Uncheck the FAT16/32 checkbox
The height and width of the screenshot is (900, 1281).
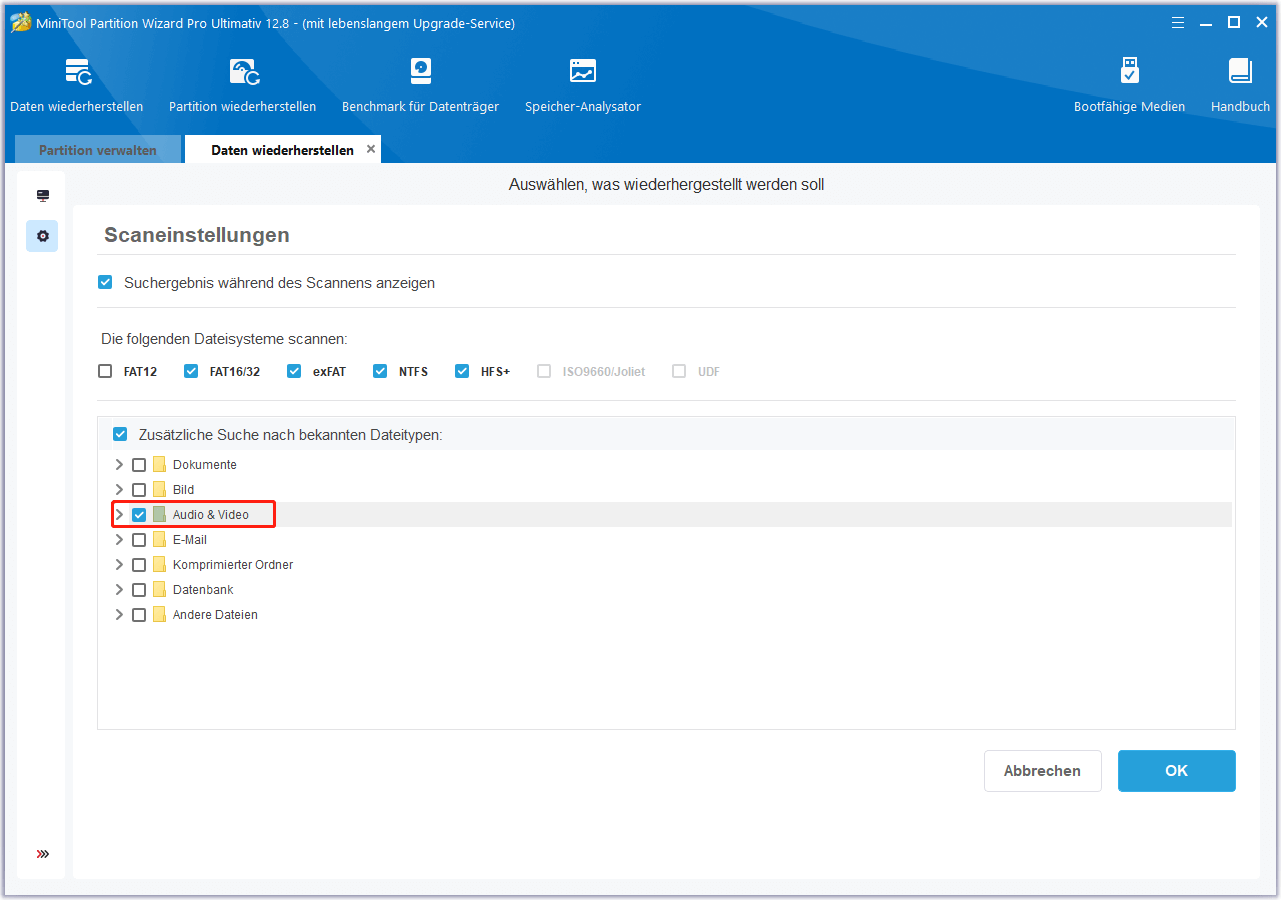click(x=191, y=371)
